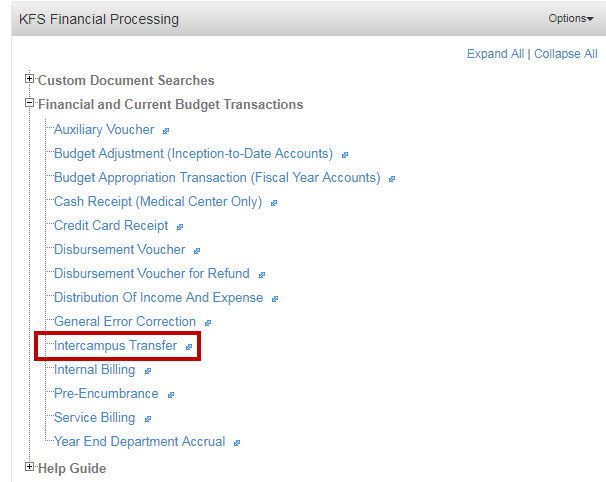Open Distribution Of Income And Expense
Screen dimensions: 606x482
(158, 298)
